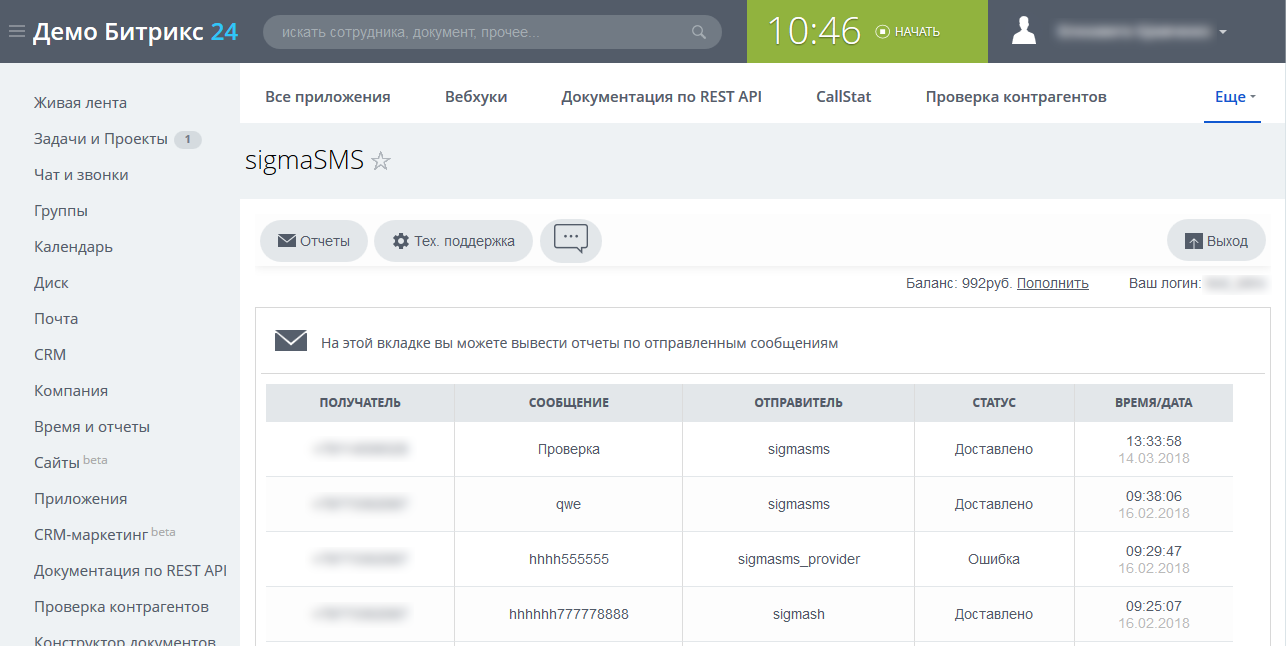Click the СООБЩЕНИЕ column header

pyautogui.click(x=569, y=403)
